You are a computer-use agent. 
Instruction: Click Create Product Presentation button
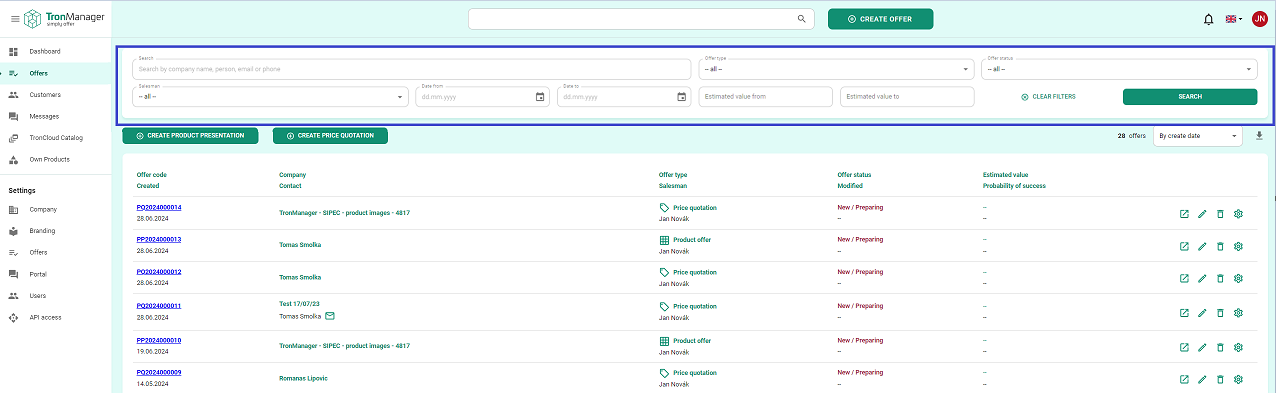(x=190, y=135)
